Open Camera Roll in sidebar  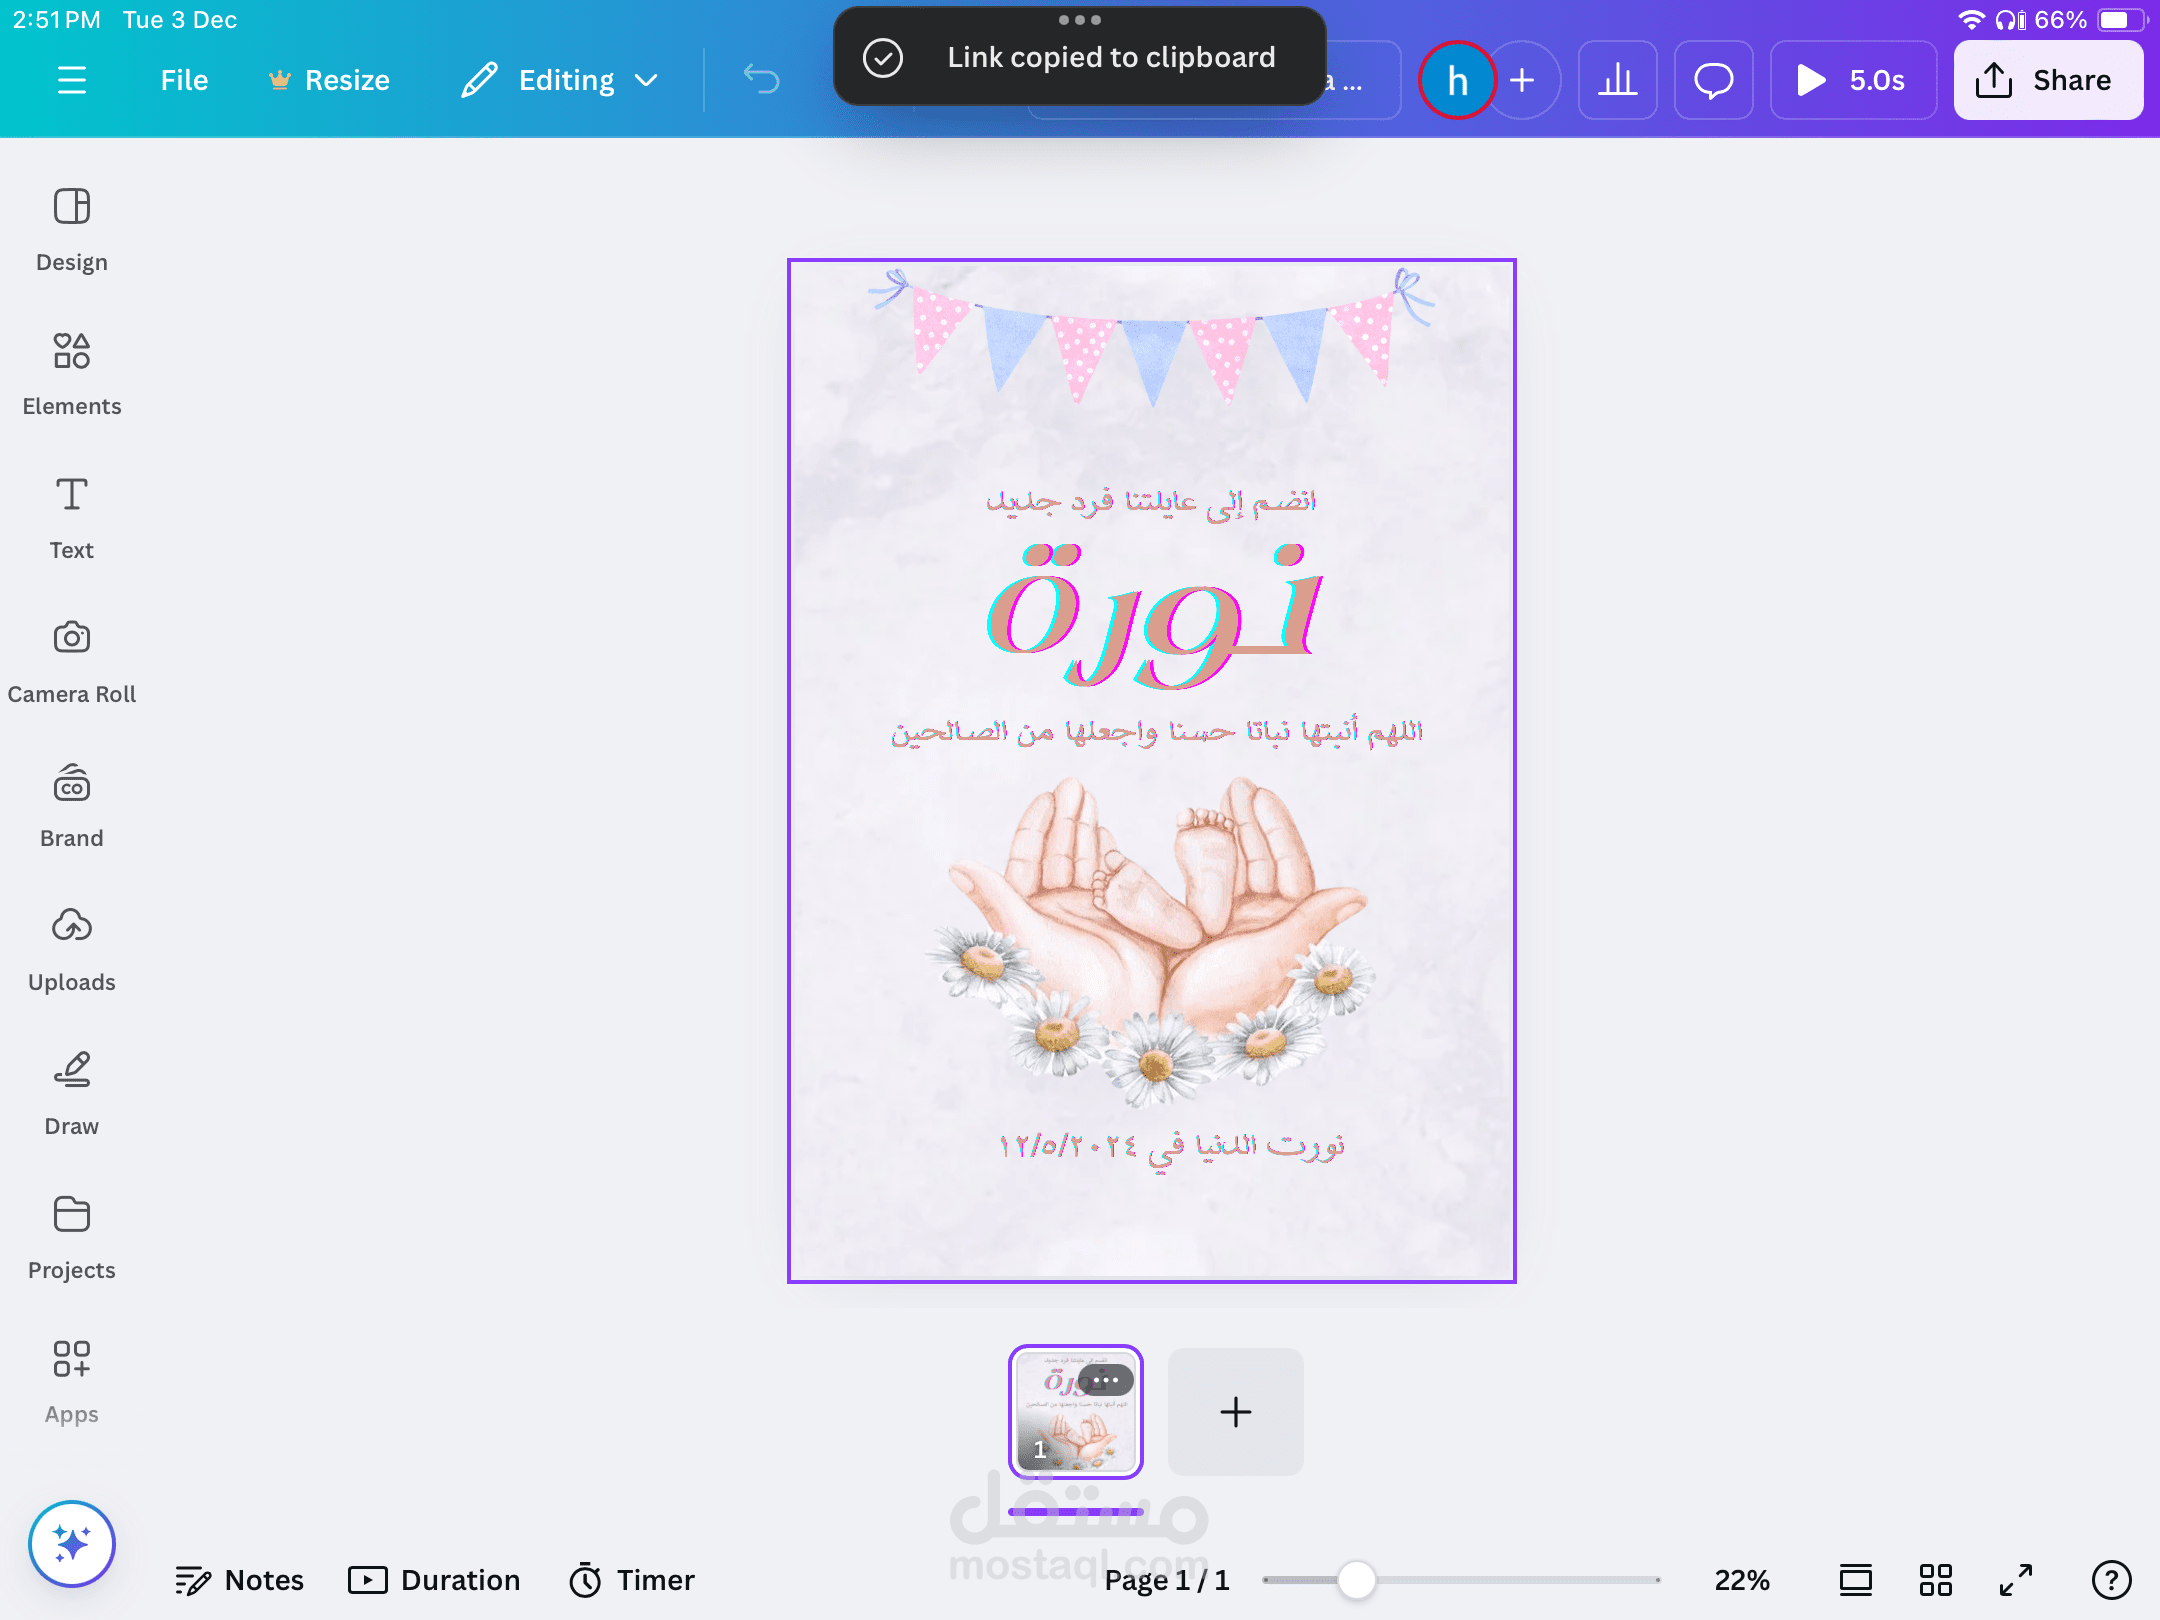pos(71,662)
